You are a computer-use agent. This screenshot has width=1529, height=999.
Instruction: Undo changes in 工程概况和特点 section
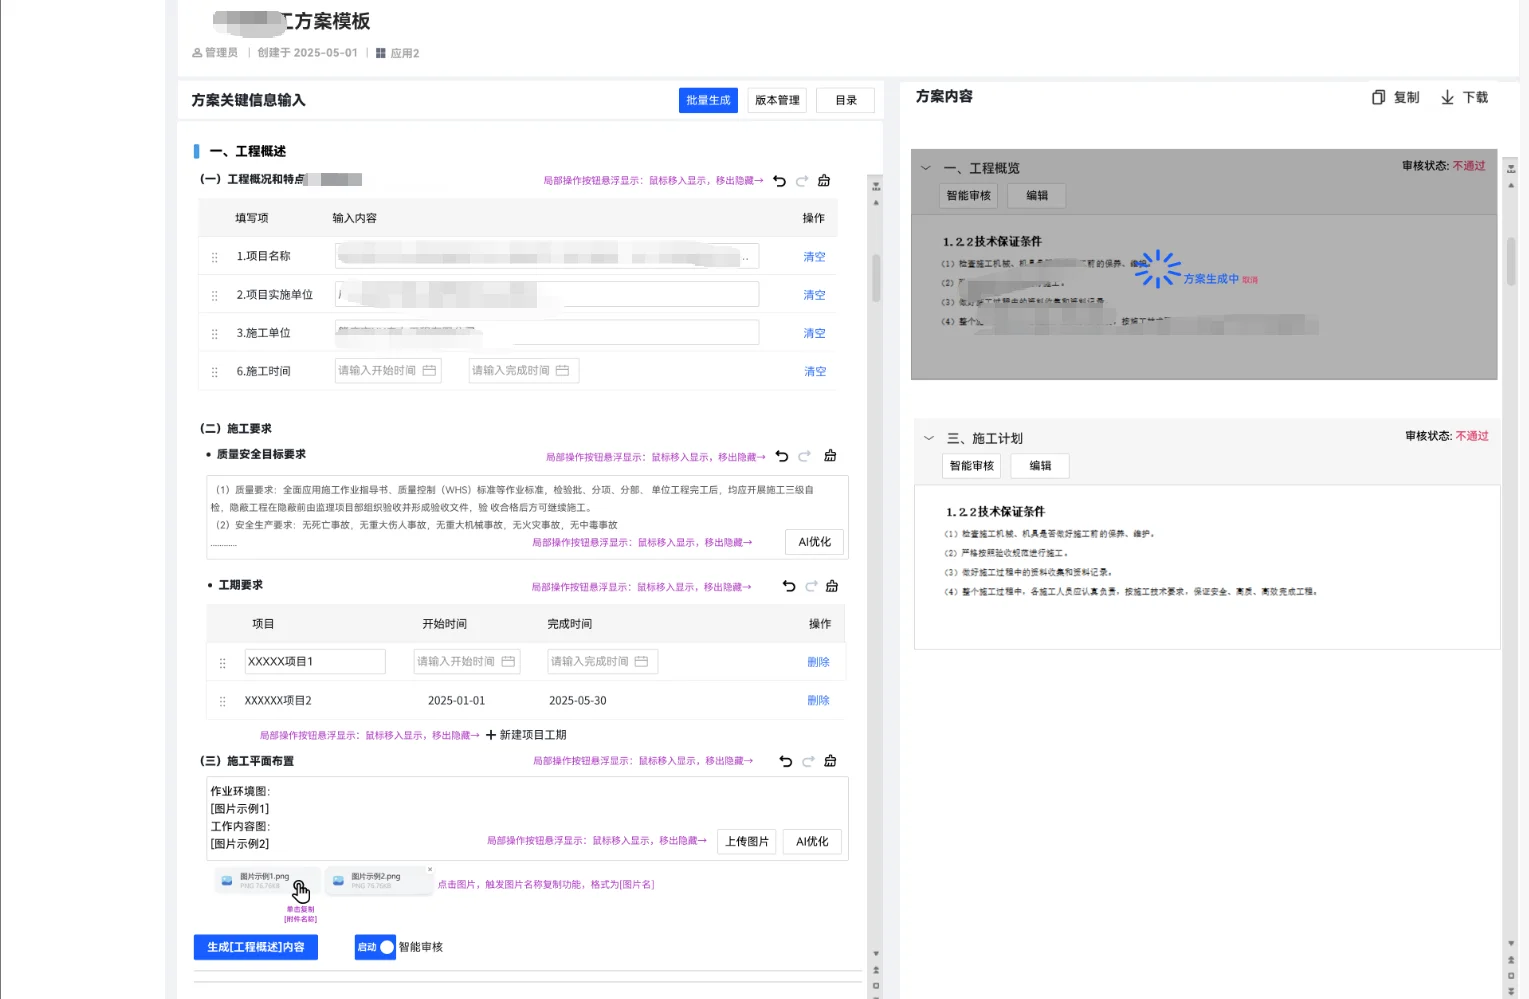tap(780, 181)
